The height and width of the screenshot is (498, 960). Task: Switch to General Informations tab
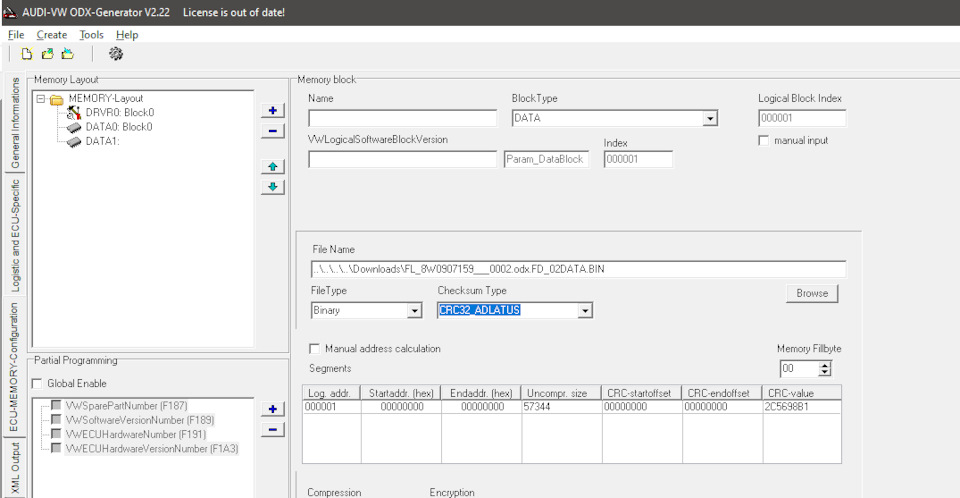[x=15, y=123]
